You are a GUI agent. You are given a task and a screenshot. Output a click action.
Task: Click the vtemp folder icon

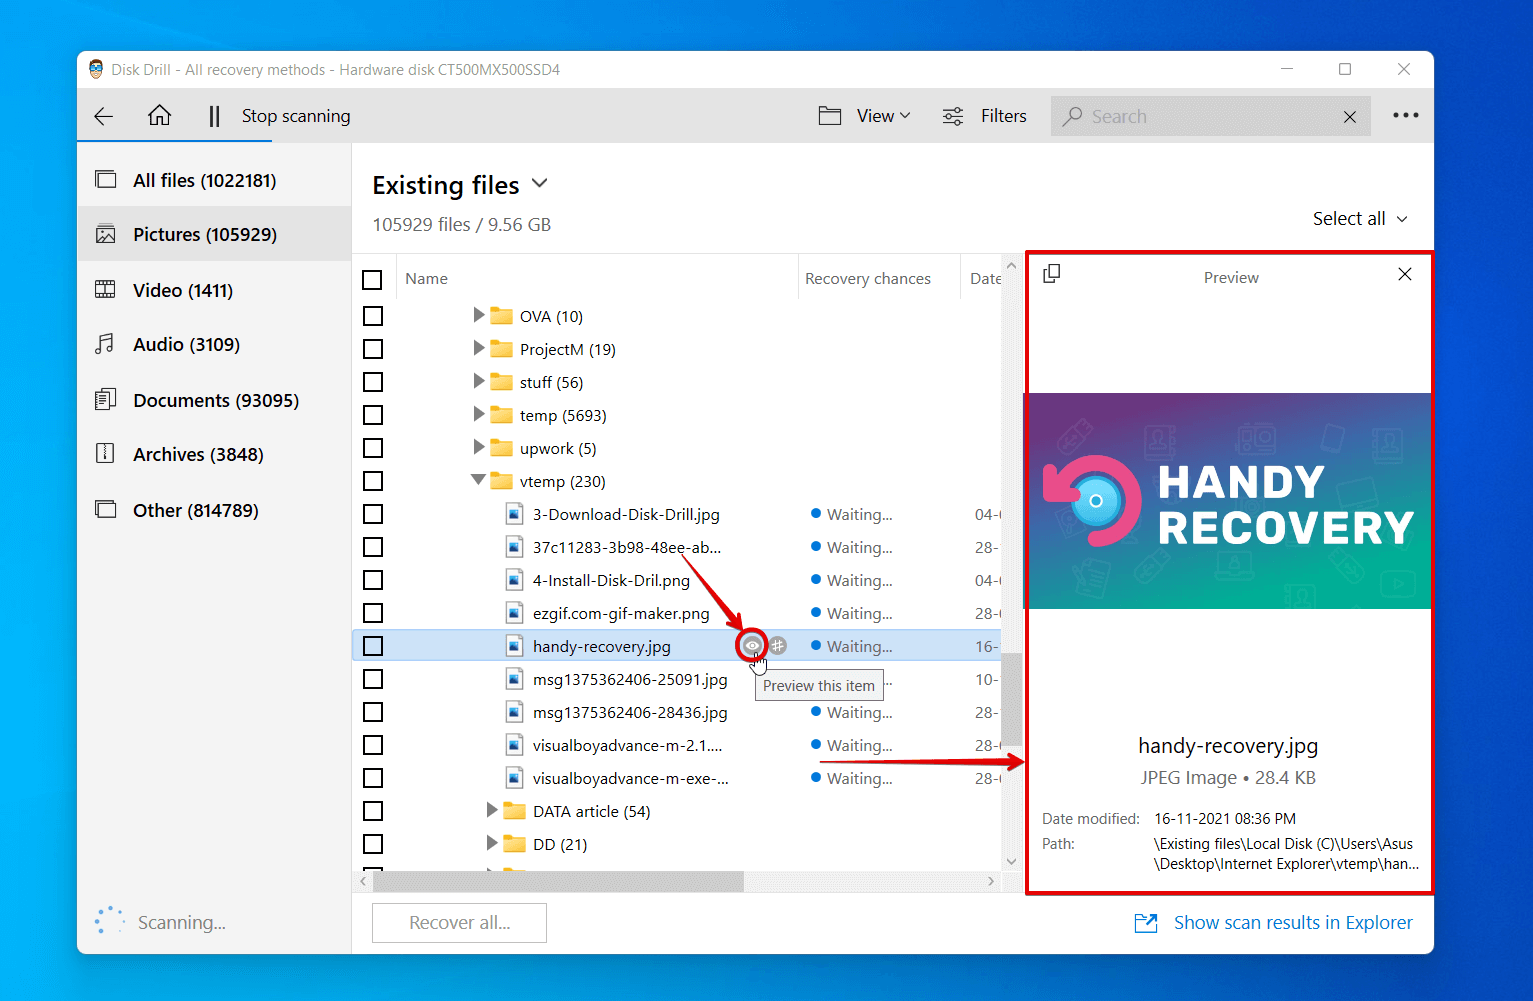502,481
